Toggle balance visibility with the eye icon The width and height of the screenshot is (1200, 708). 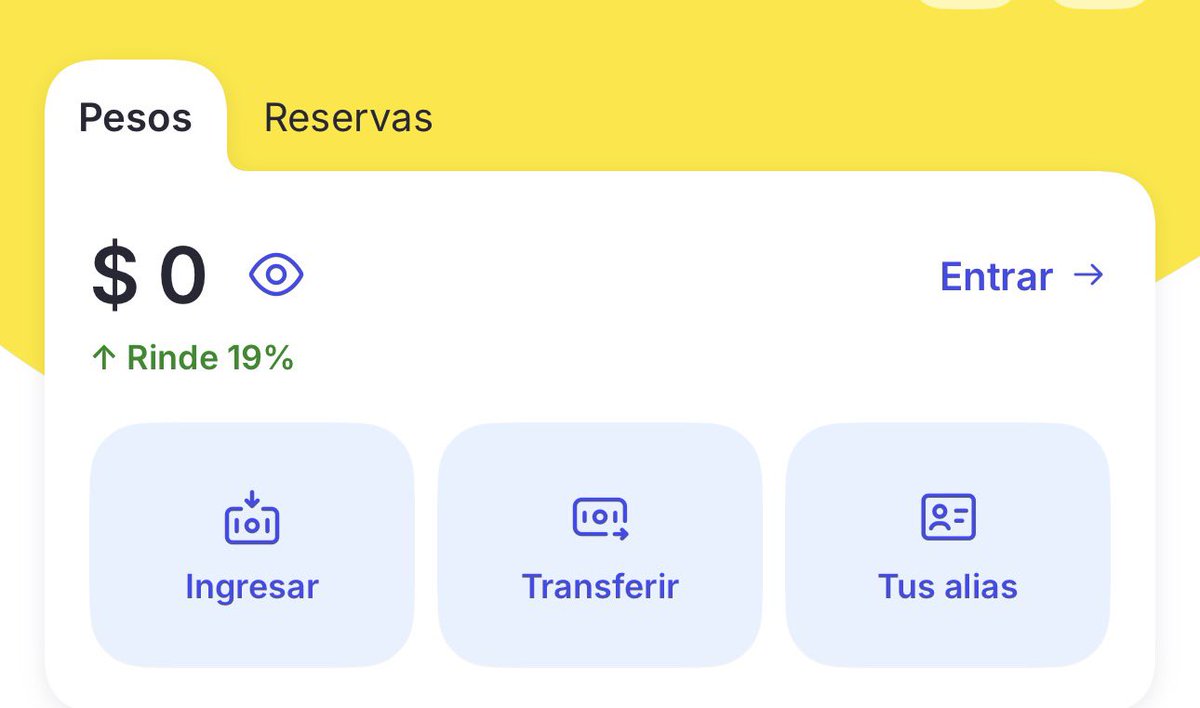click(276, 275)
